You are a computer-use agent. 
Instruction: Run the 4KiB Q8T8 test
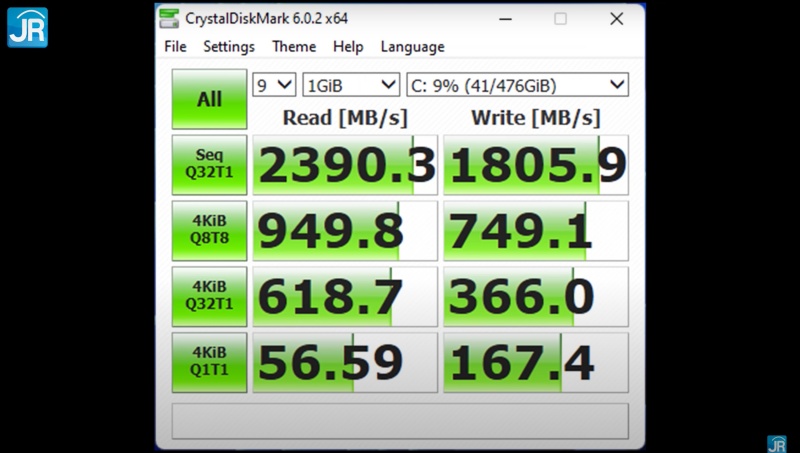click(209, 230)
